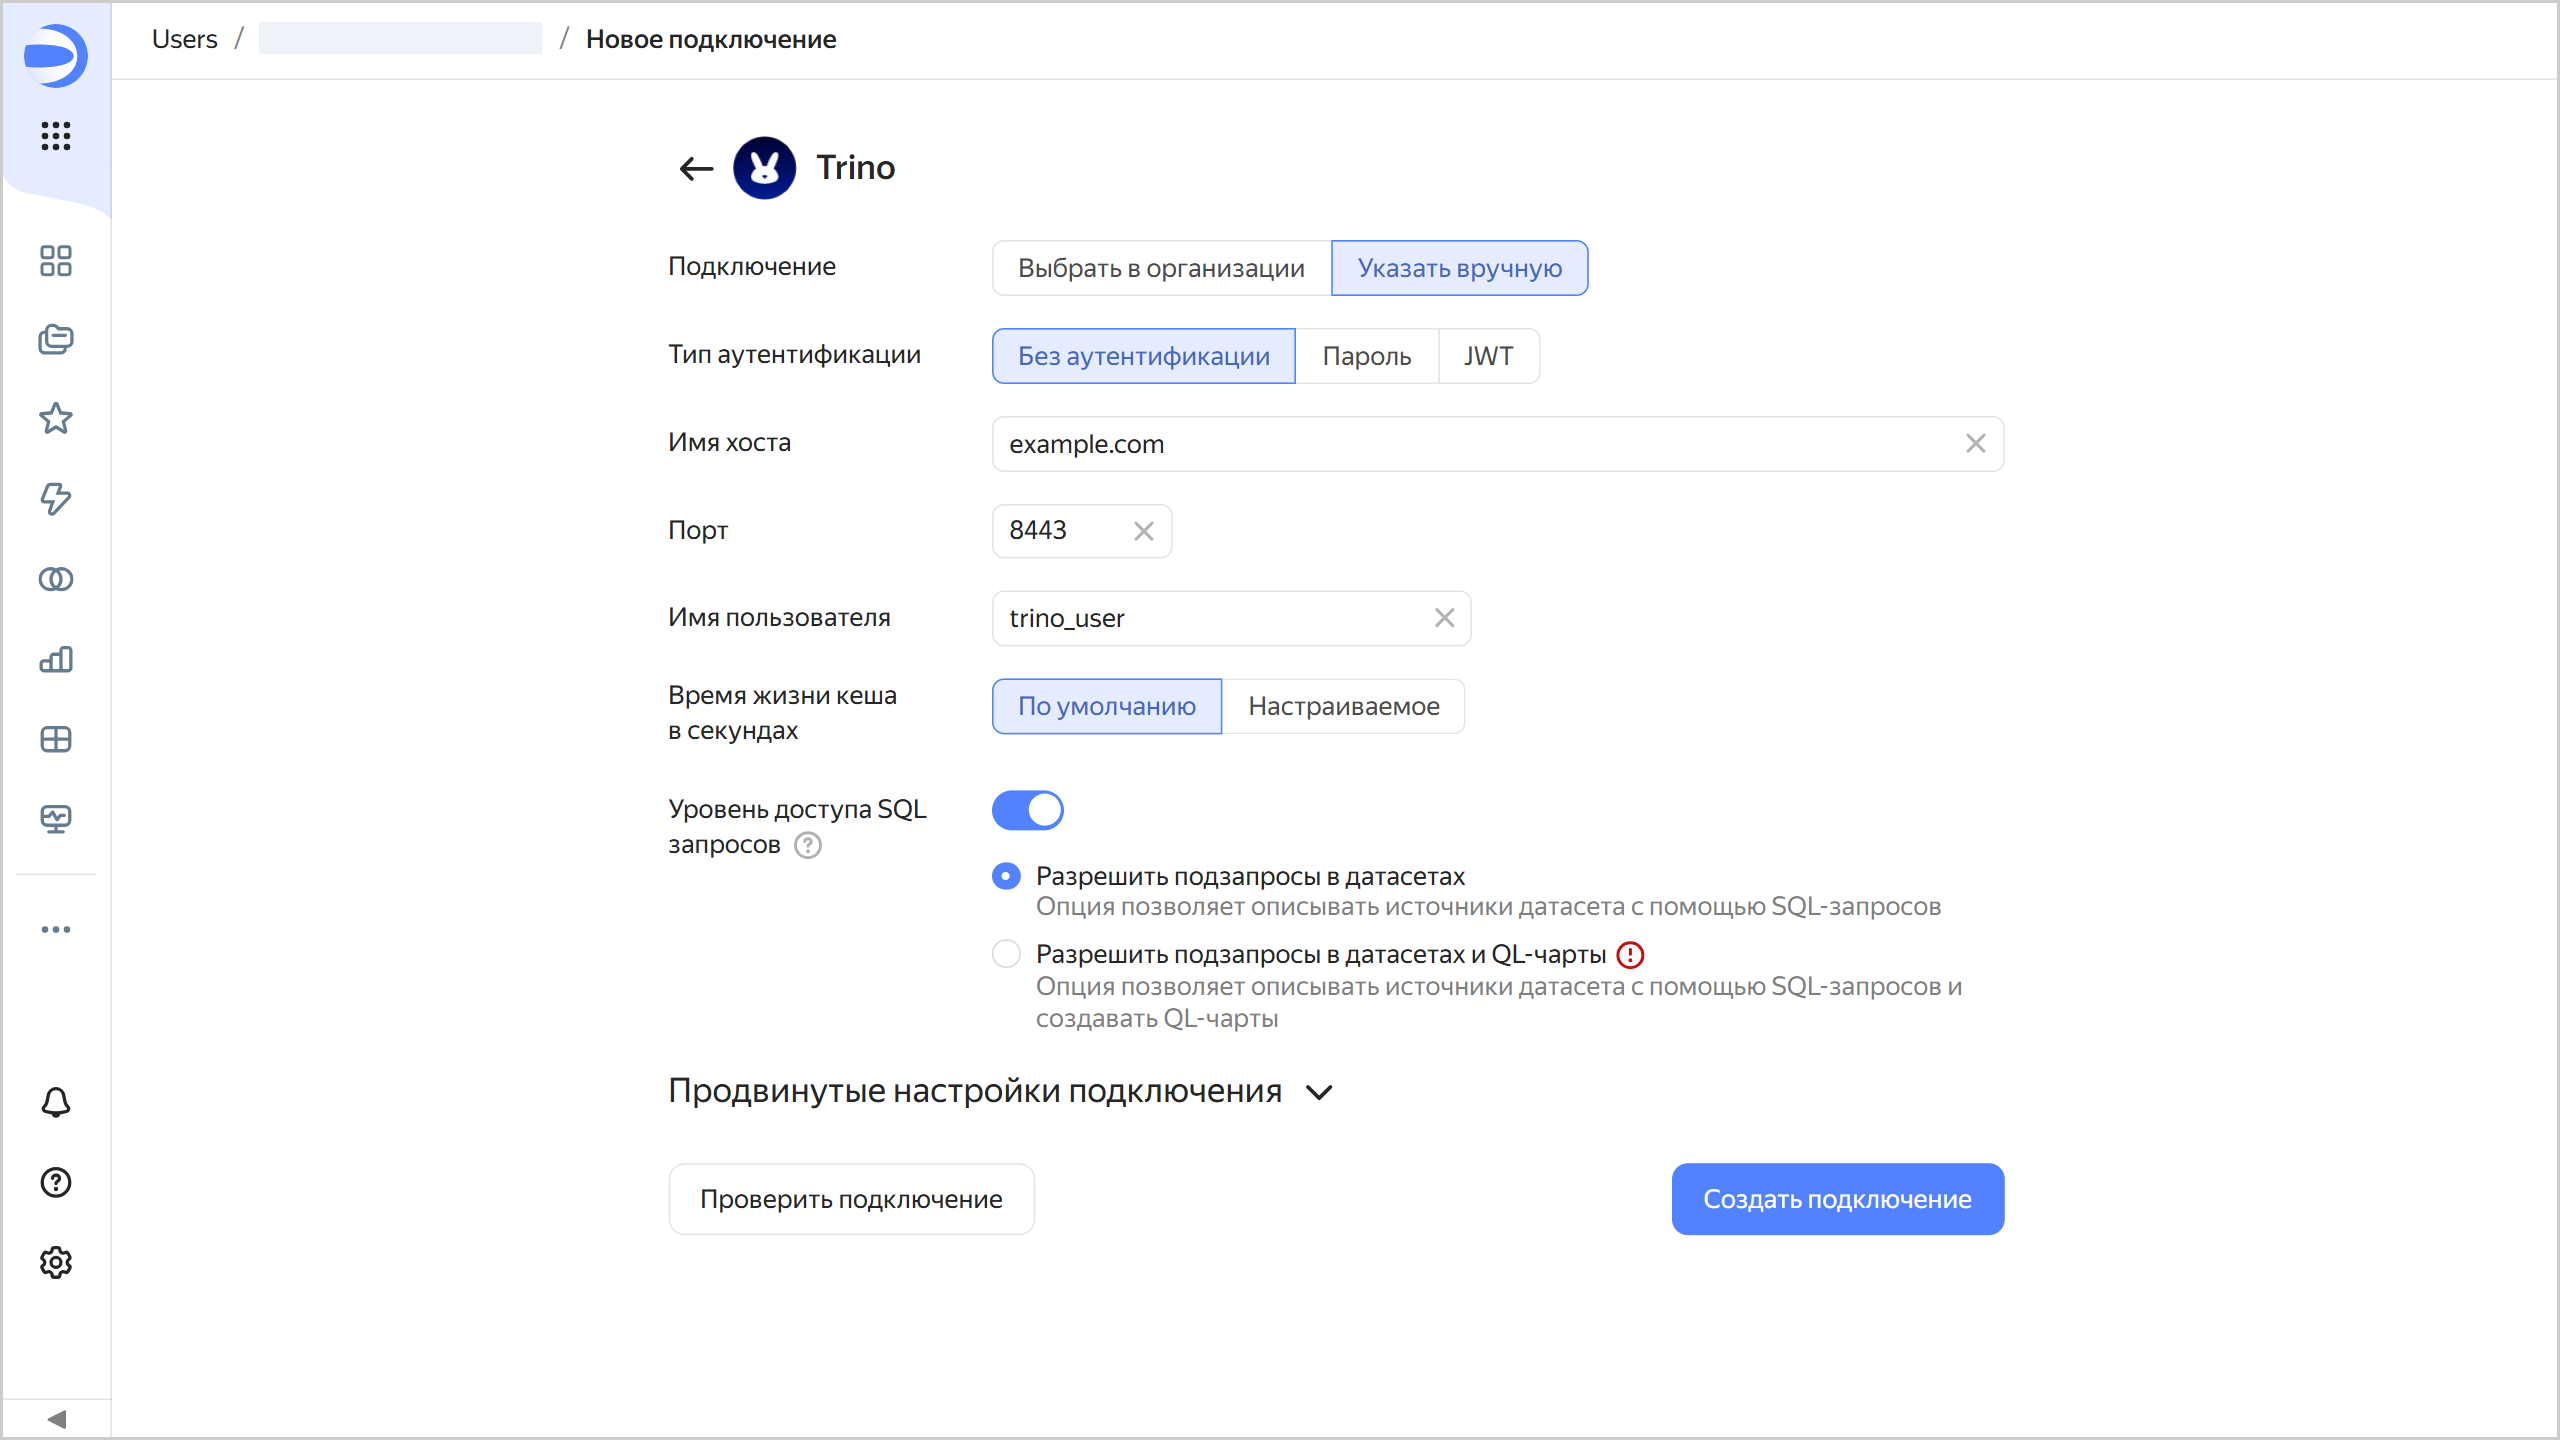Click the help question mark sidebar icon

pos(56,1182)
